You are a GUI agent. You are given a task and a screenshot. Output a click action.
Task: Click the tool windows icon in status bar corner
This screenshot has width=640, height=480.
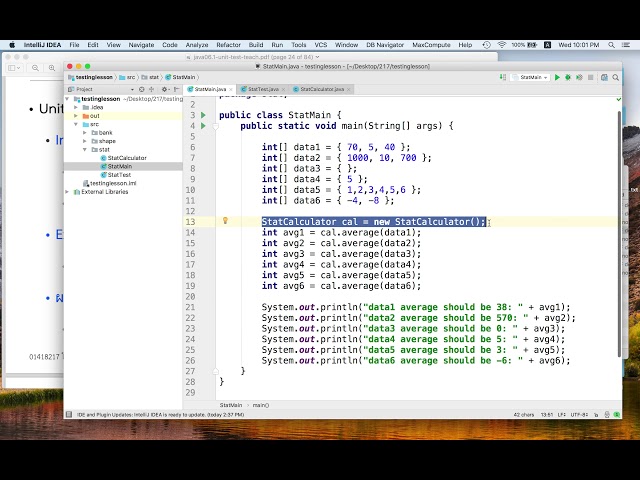[69, 414]
